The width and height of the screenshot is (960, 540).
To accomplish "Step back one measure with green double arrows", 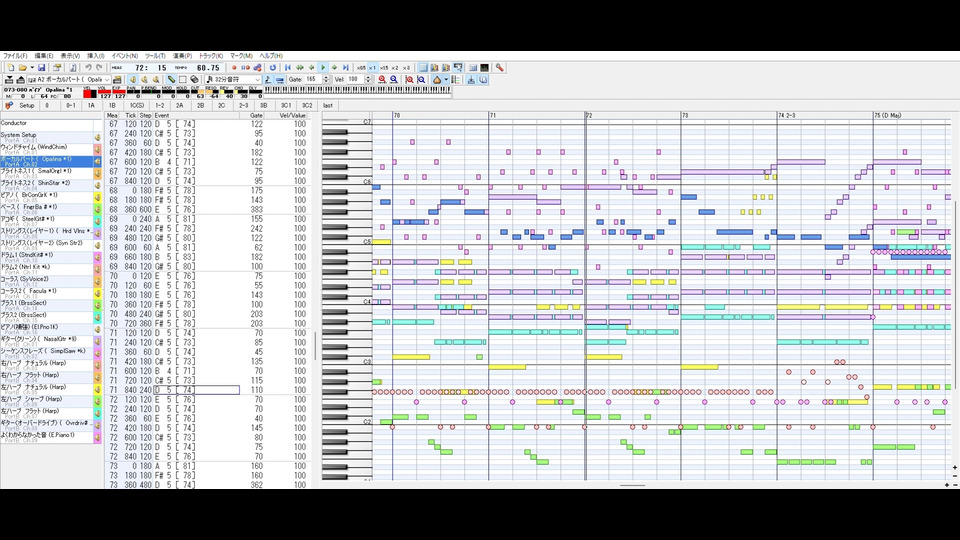I will (x=300, y=68).
